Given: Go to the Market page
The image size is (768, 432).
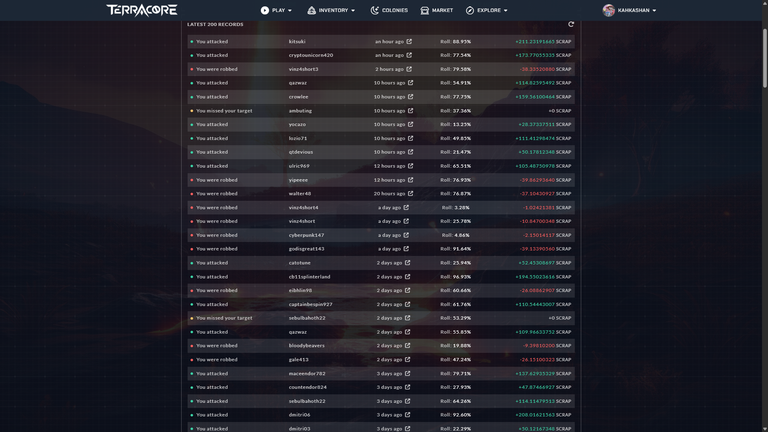Looking at the screenshot, I should pos(437,10).
